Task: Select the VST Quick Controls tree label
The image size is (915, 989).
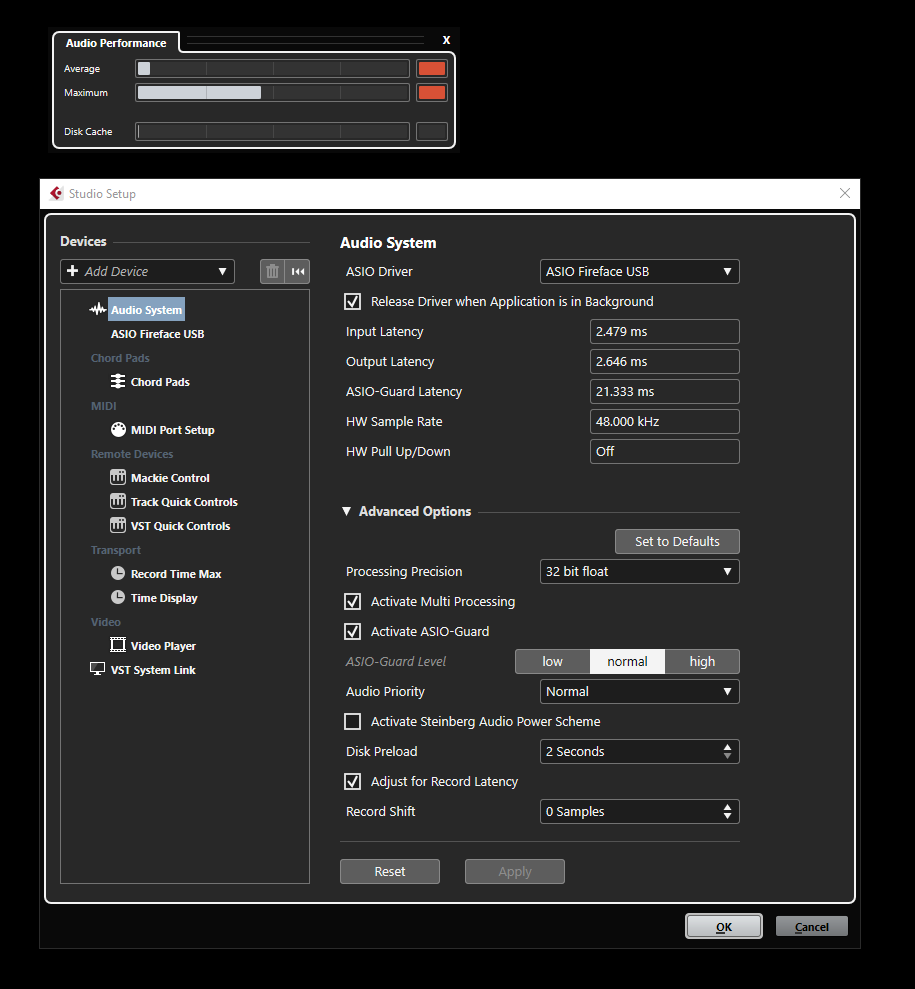Action: point(180,525)
